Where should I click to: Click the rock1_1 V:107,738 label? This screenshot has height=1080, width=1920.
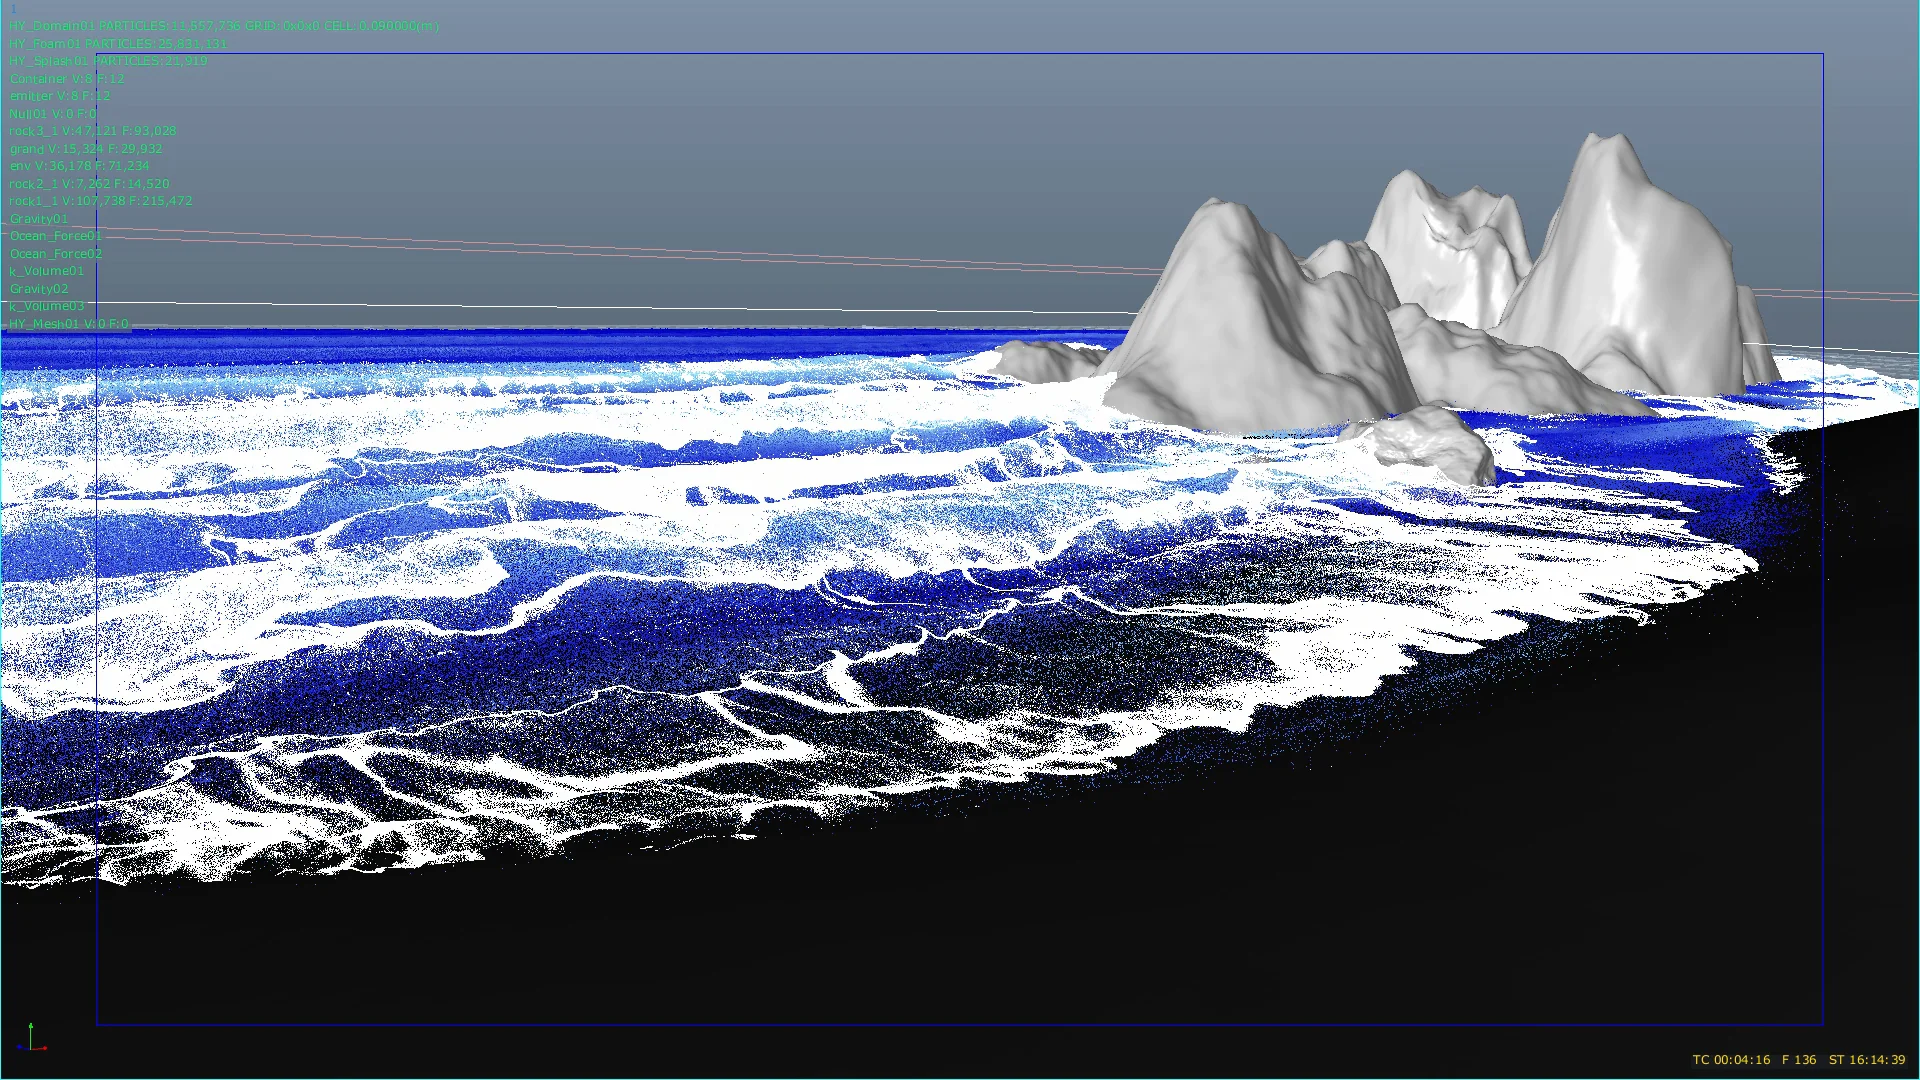pos(101,201)
